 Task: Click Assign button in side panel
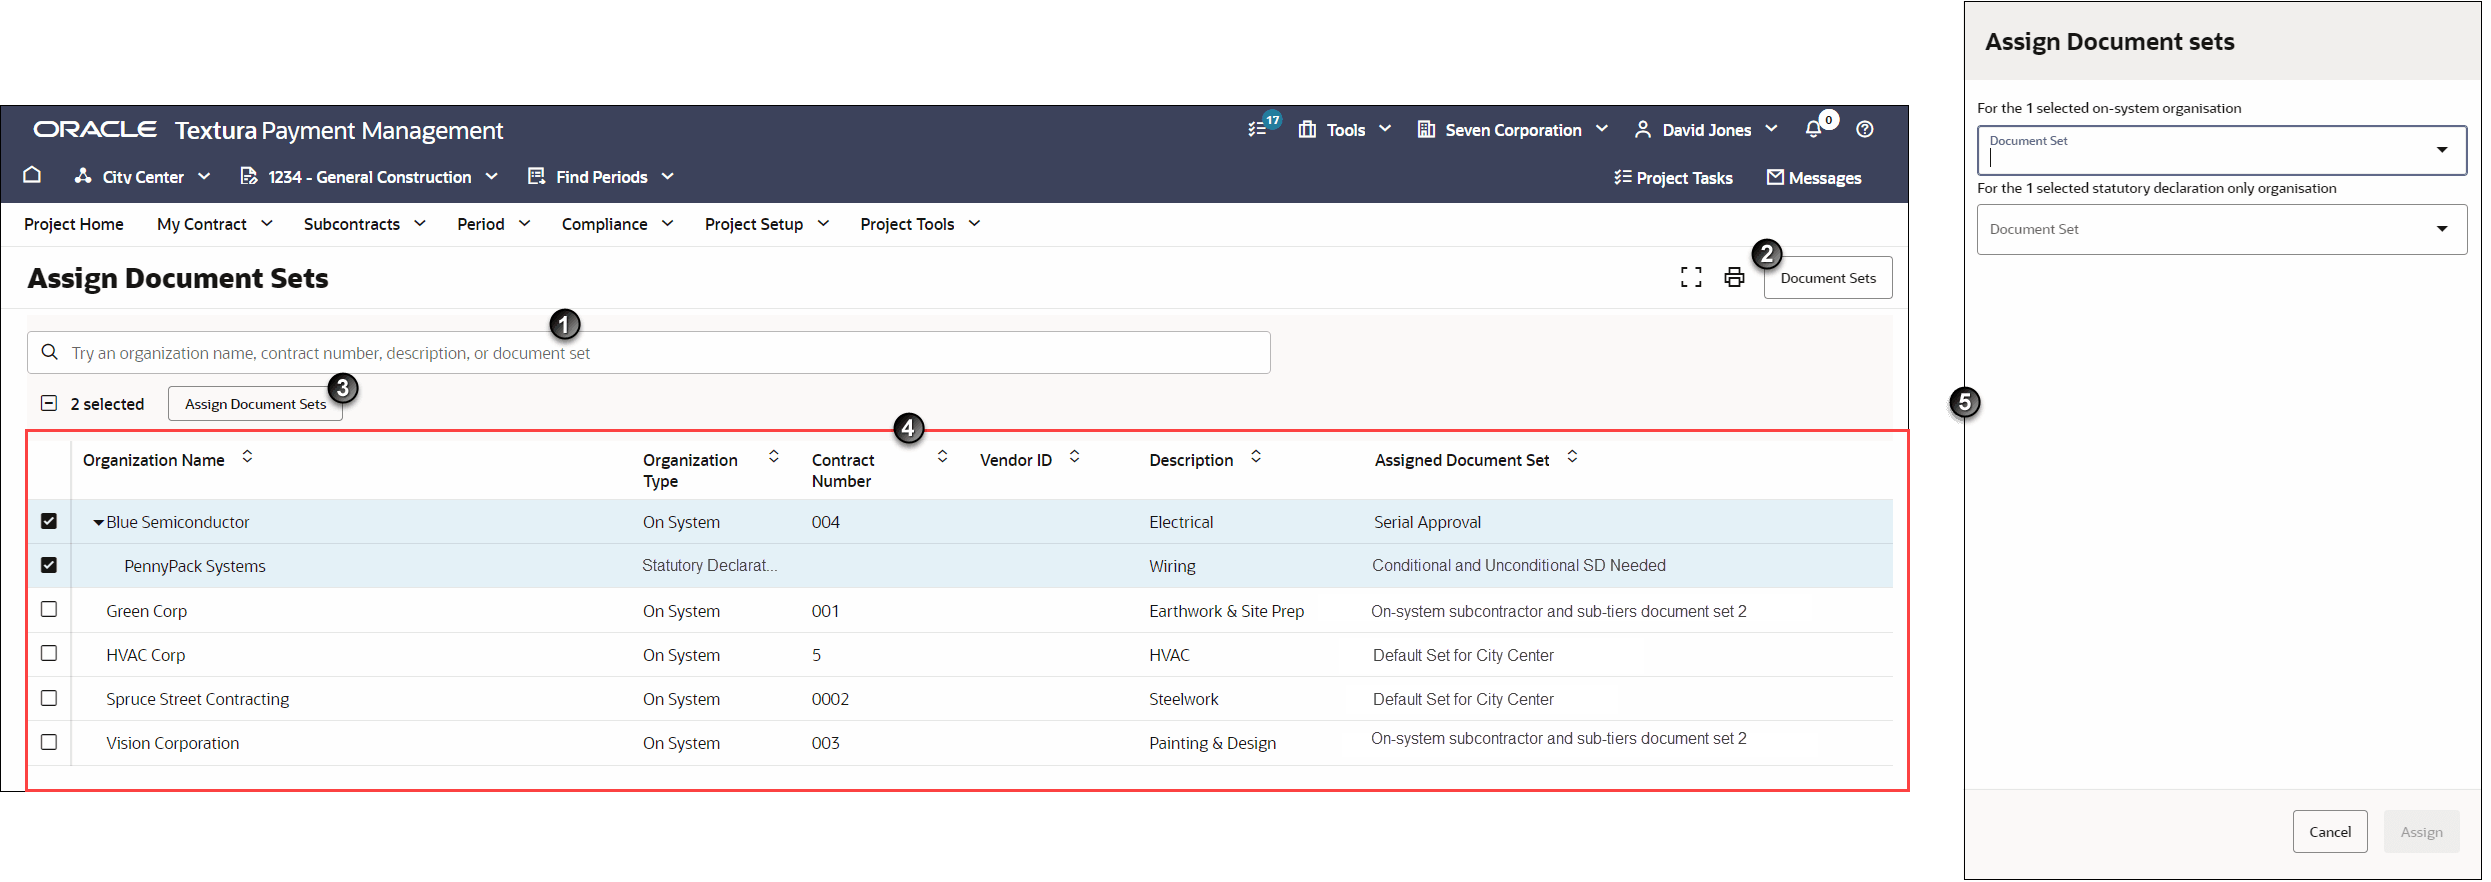point(2421,831)
